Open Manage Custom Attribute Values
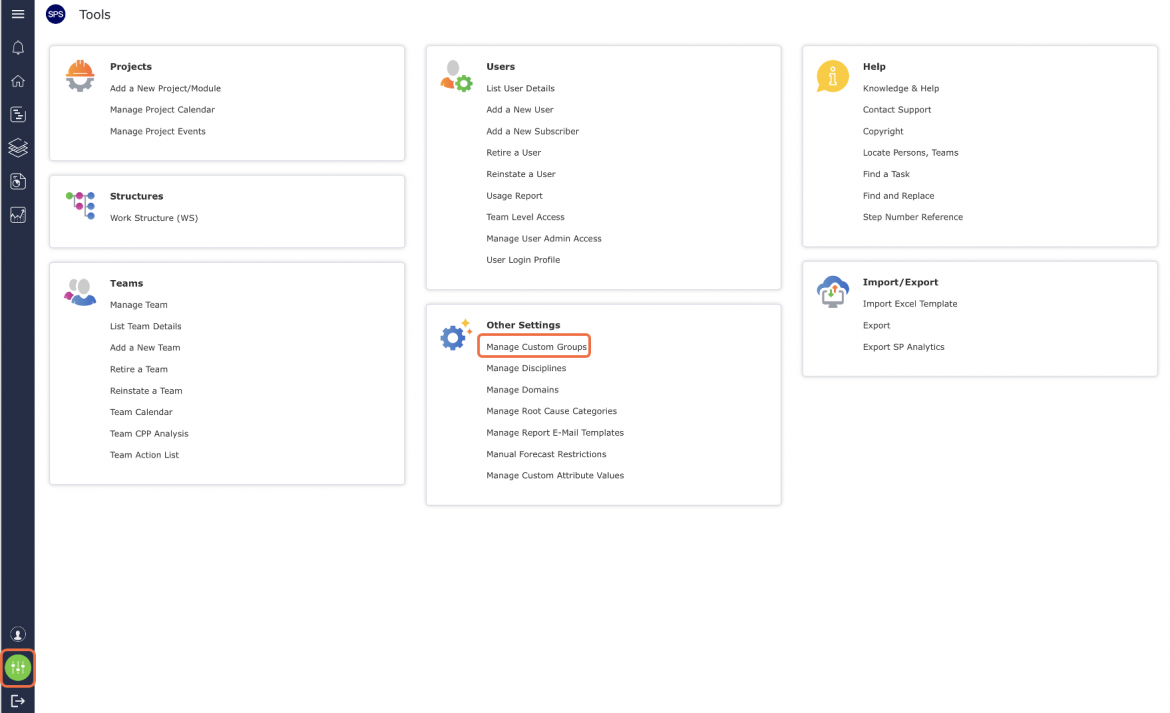This screenshot has height=713, width=1170. 554,476
